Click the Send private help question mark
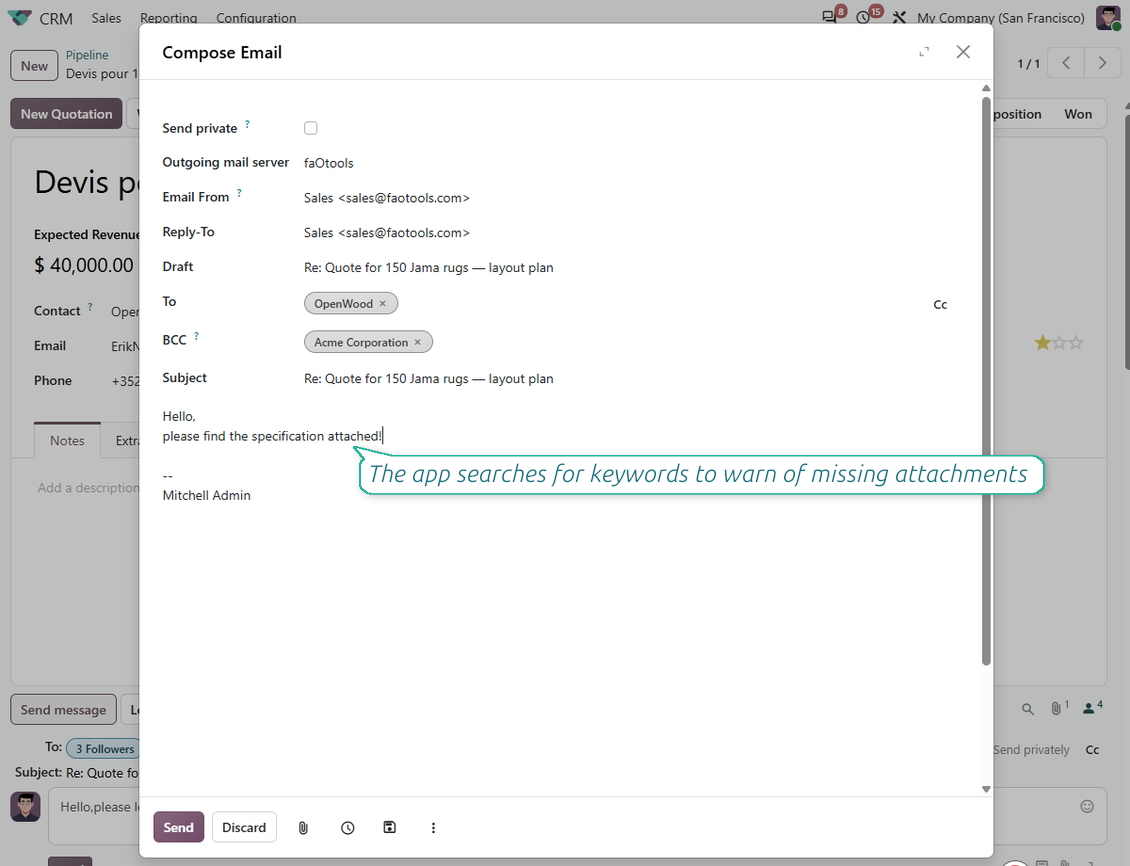The image size is (1130, 866). [247, 124]
